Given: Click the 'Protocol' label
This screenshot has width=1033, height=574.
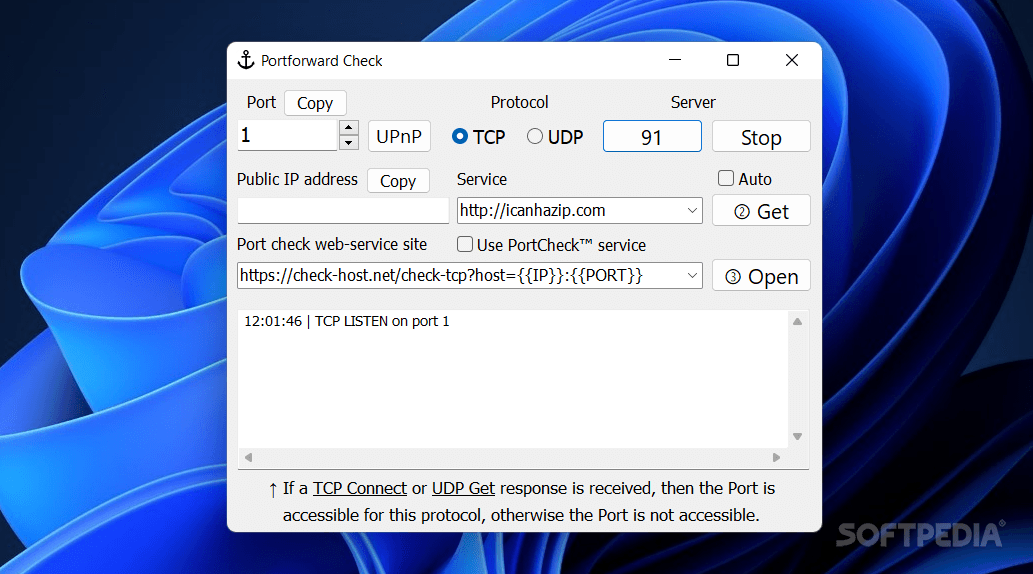Looking at the screenshot, I should [519, 102].
